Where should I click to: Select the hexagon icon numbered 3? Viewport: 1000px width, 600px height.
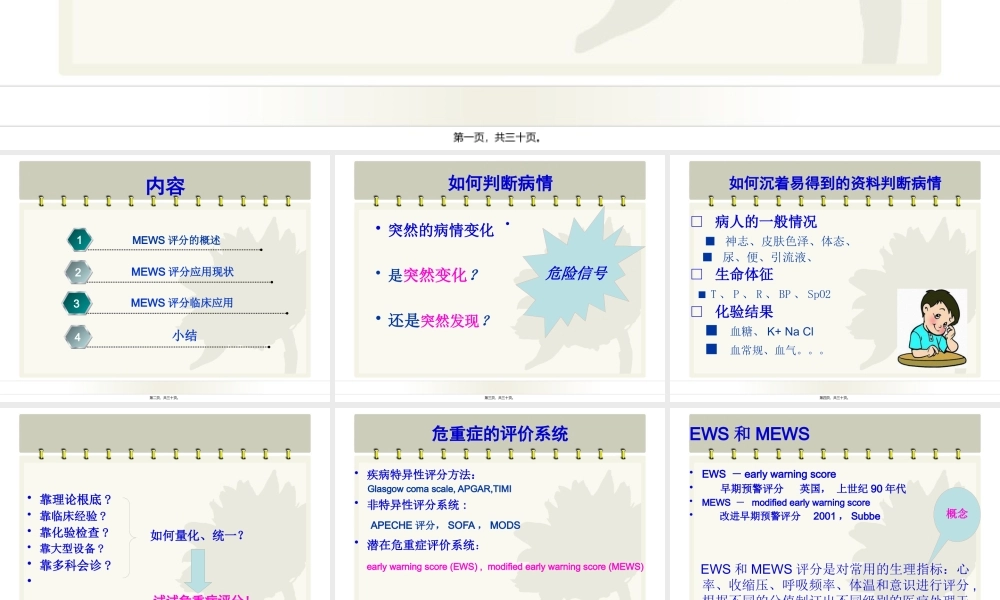coord(77,303)
